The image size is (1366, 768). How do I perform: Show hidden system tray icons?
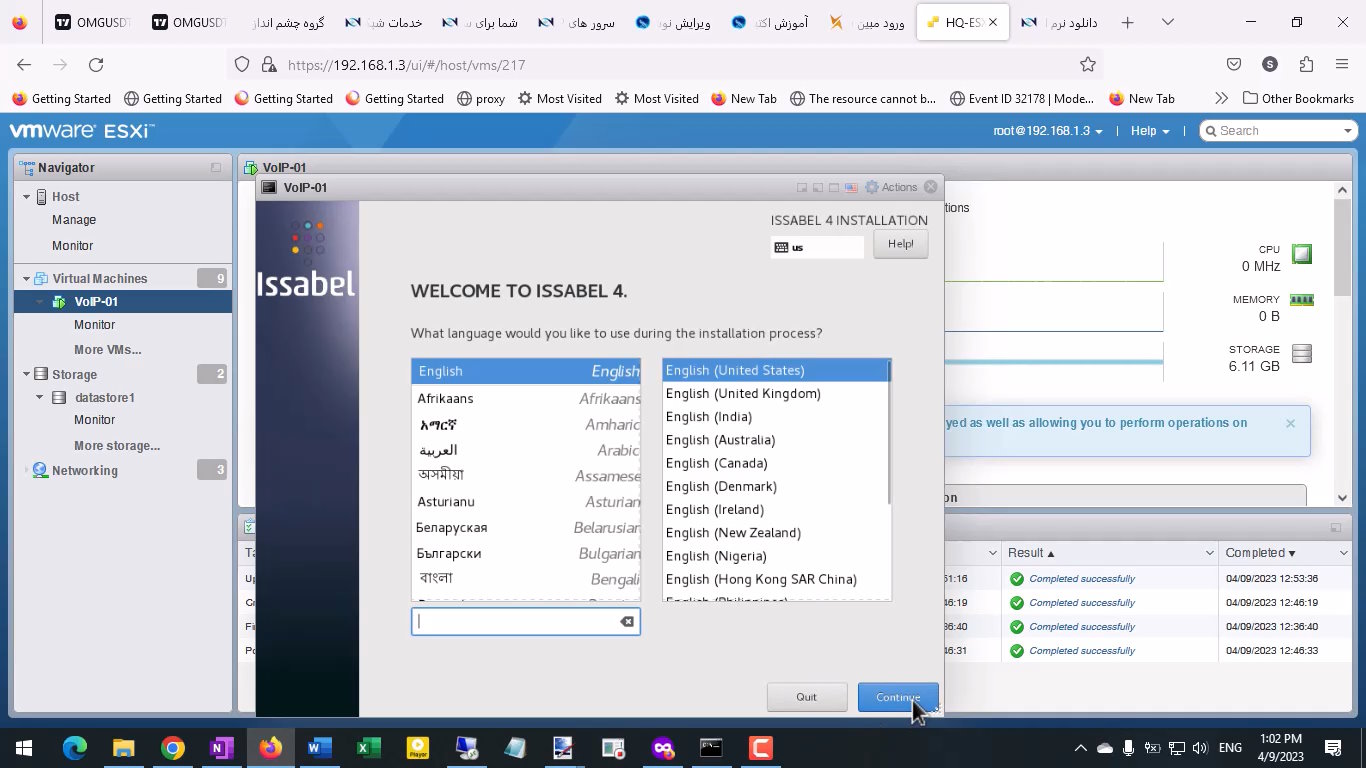click(x=1080, y=748)
